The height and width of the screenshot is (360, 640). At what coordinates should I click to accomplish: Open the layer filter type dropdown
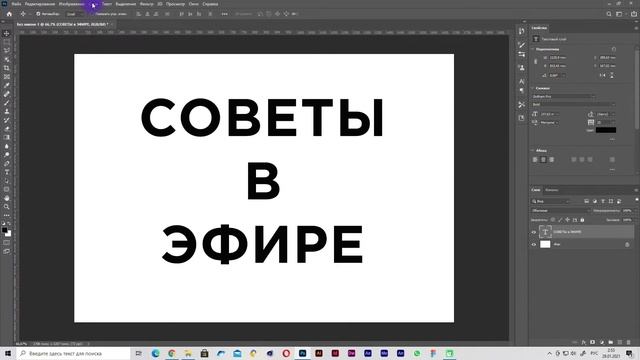pyautogui.click(x=551, y=201)
